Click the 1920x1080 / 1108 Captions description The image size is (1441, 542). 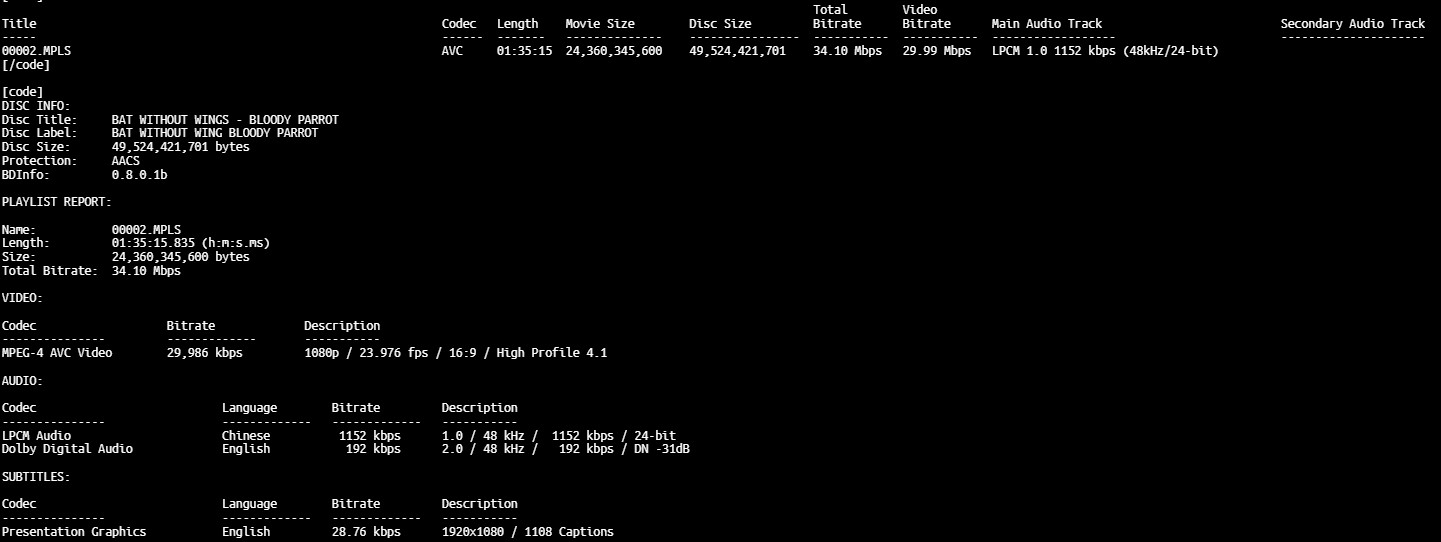[527, 532]
